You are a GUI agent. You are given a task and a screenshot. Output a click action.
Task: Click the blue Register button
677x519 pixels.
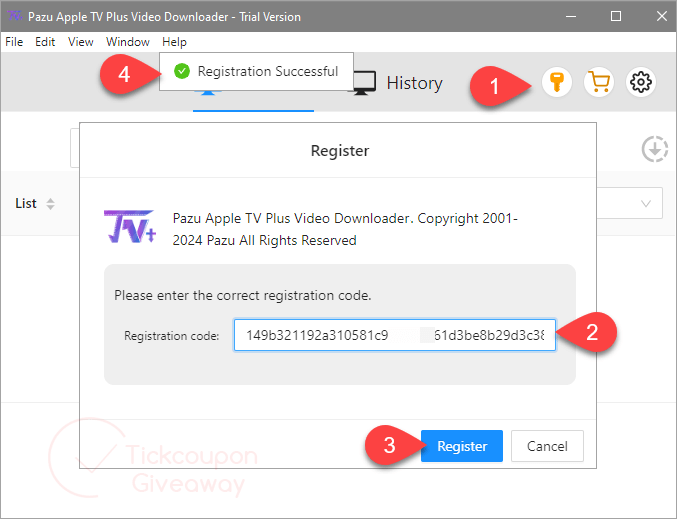(462, 446)
